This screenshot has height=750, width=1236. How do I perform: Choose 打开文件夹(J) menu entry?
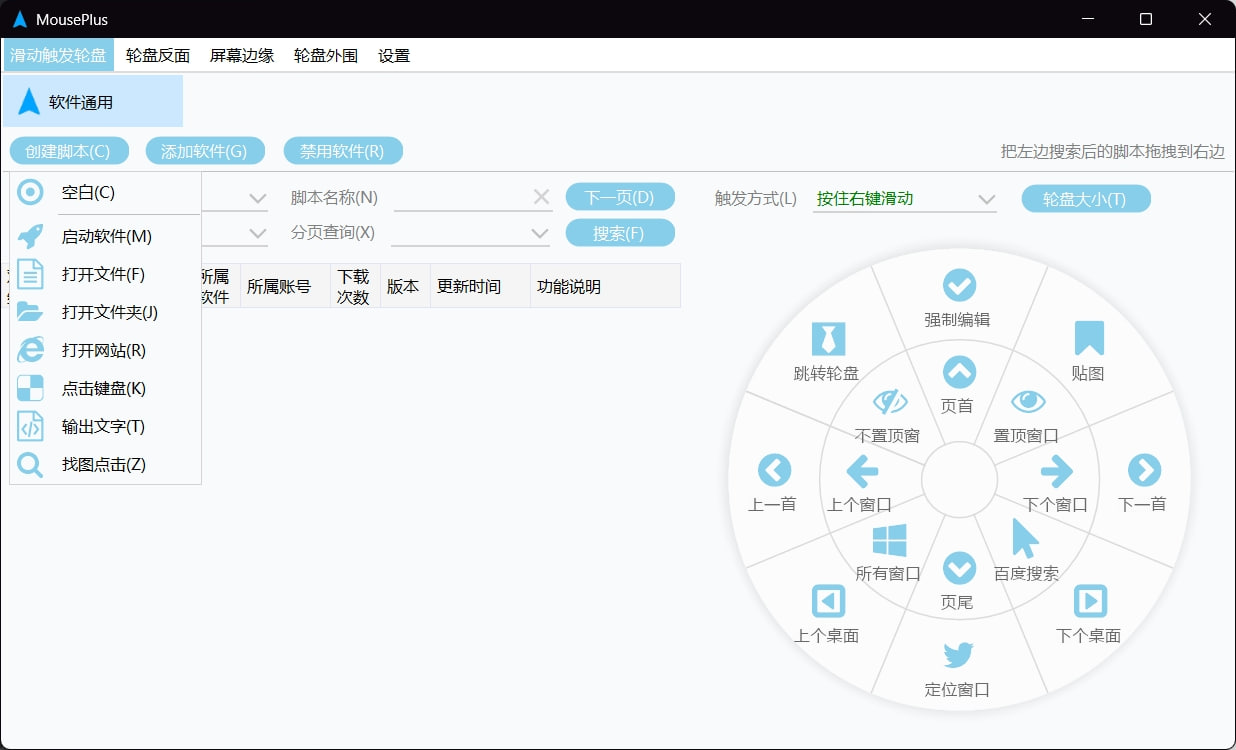[x=105, y=313]
